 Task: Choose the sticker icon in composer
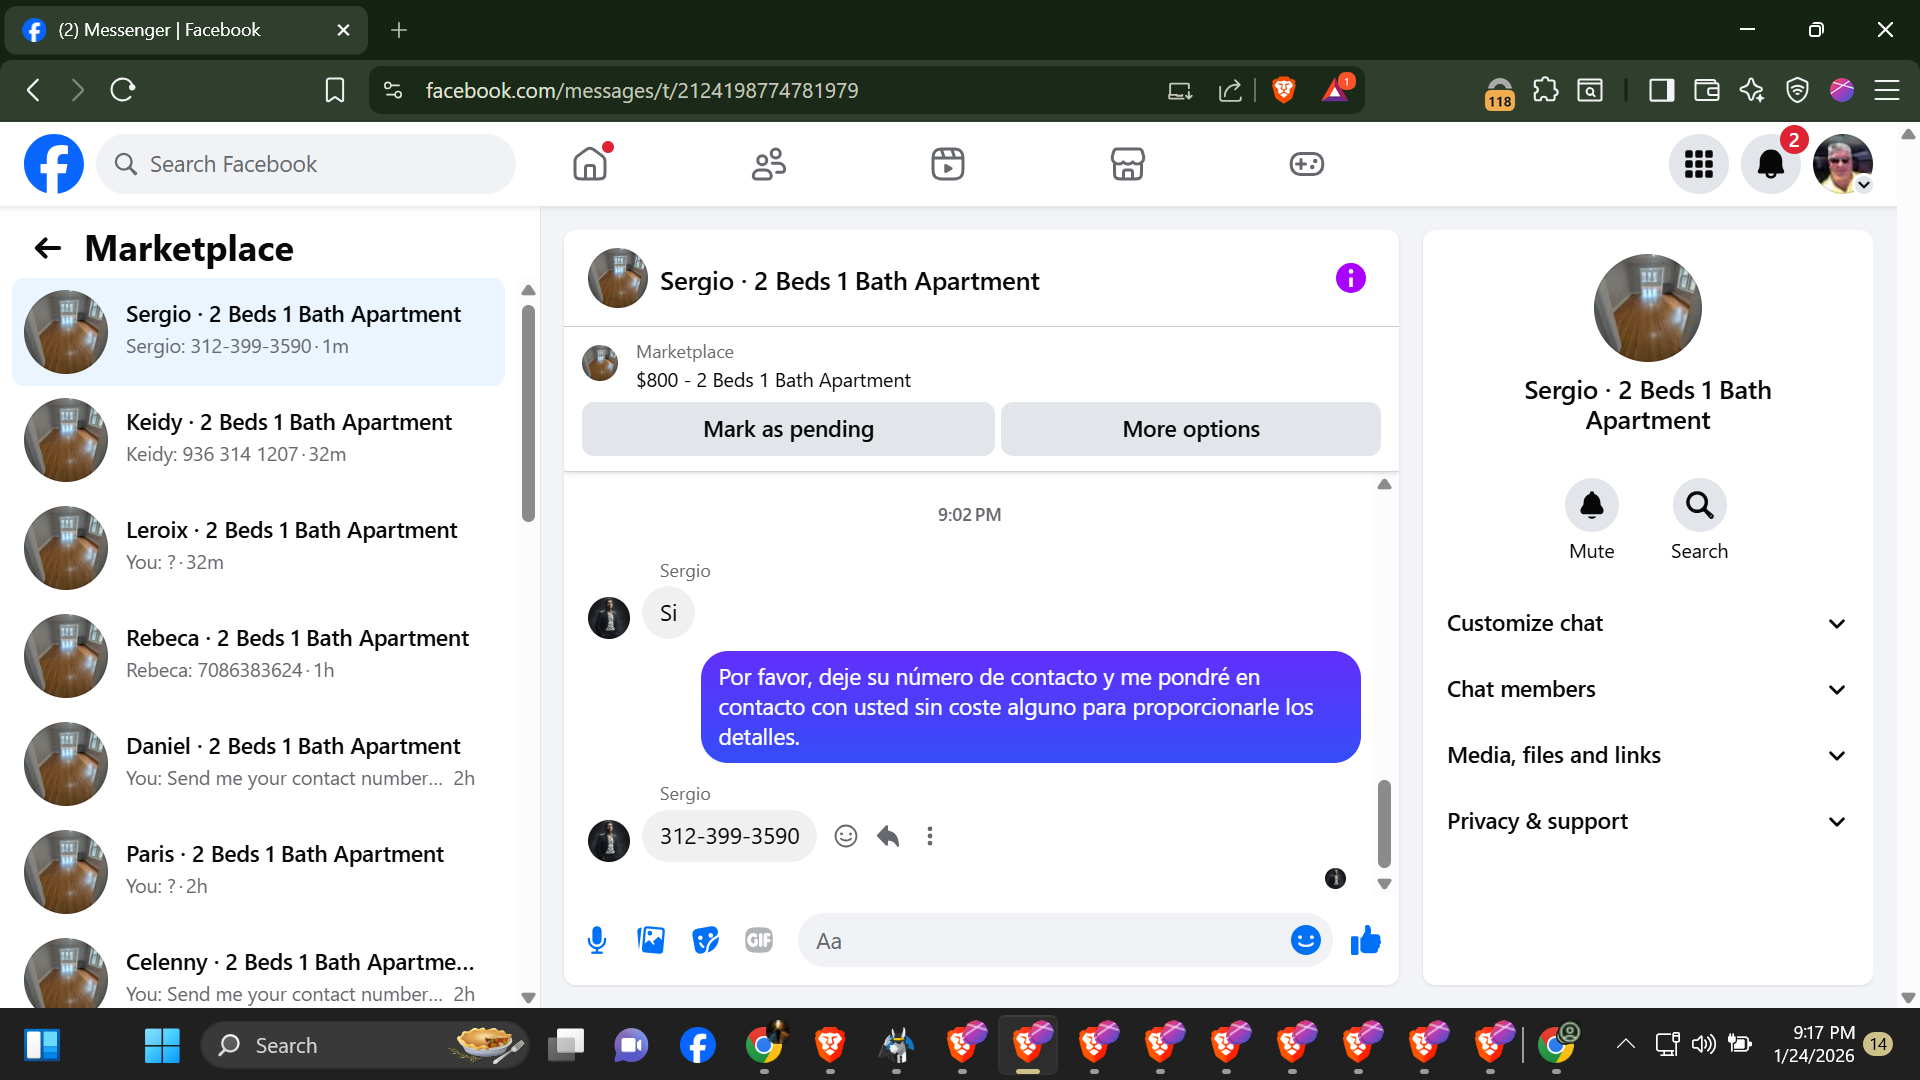pos(705,940)
